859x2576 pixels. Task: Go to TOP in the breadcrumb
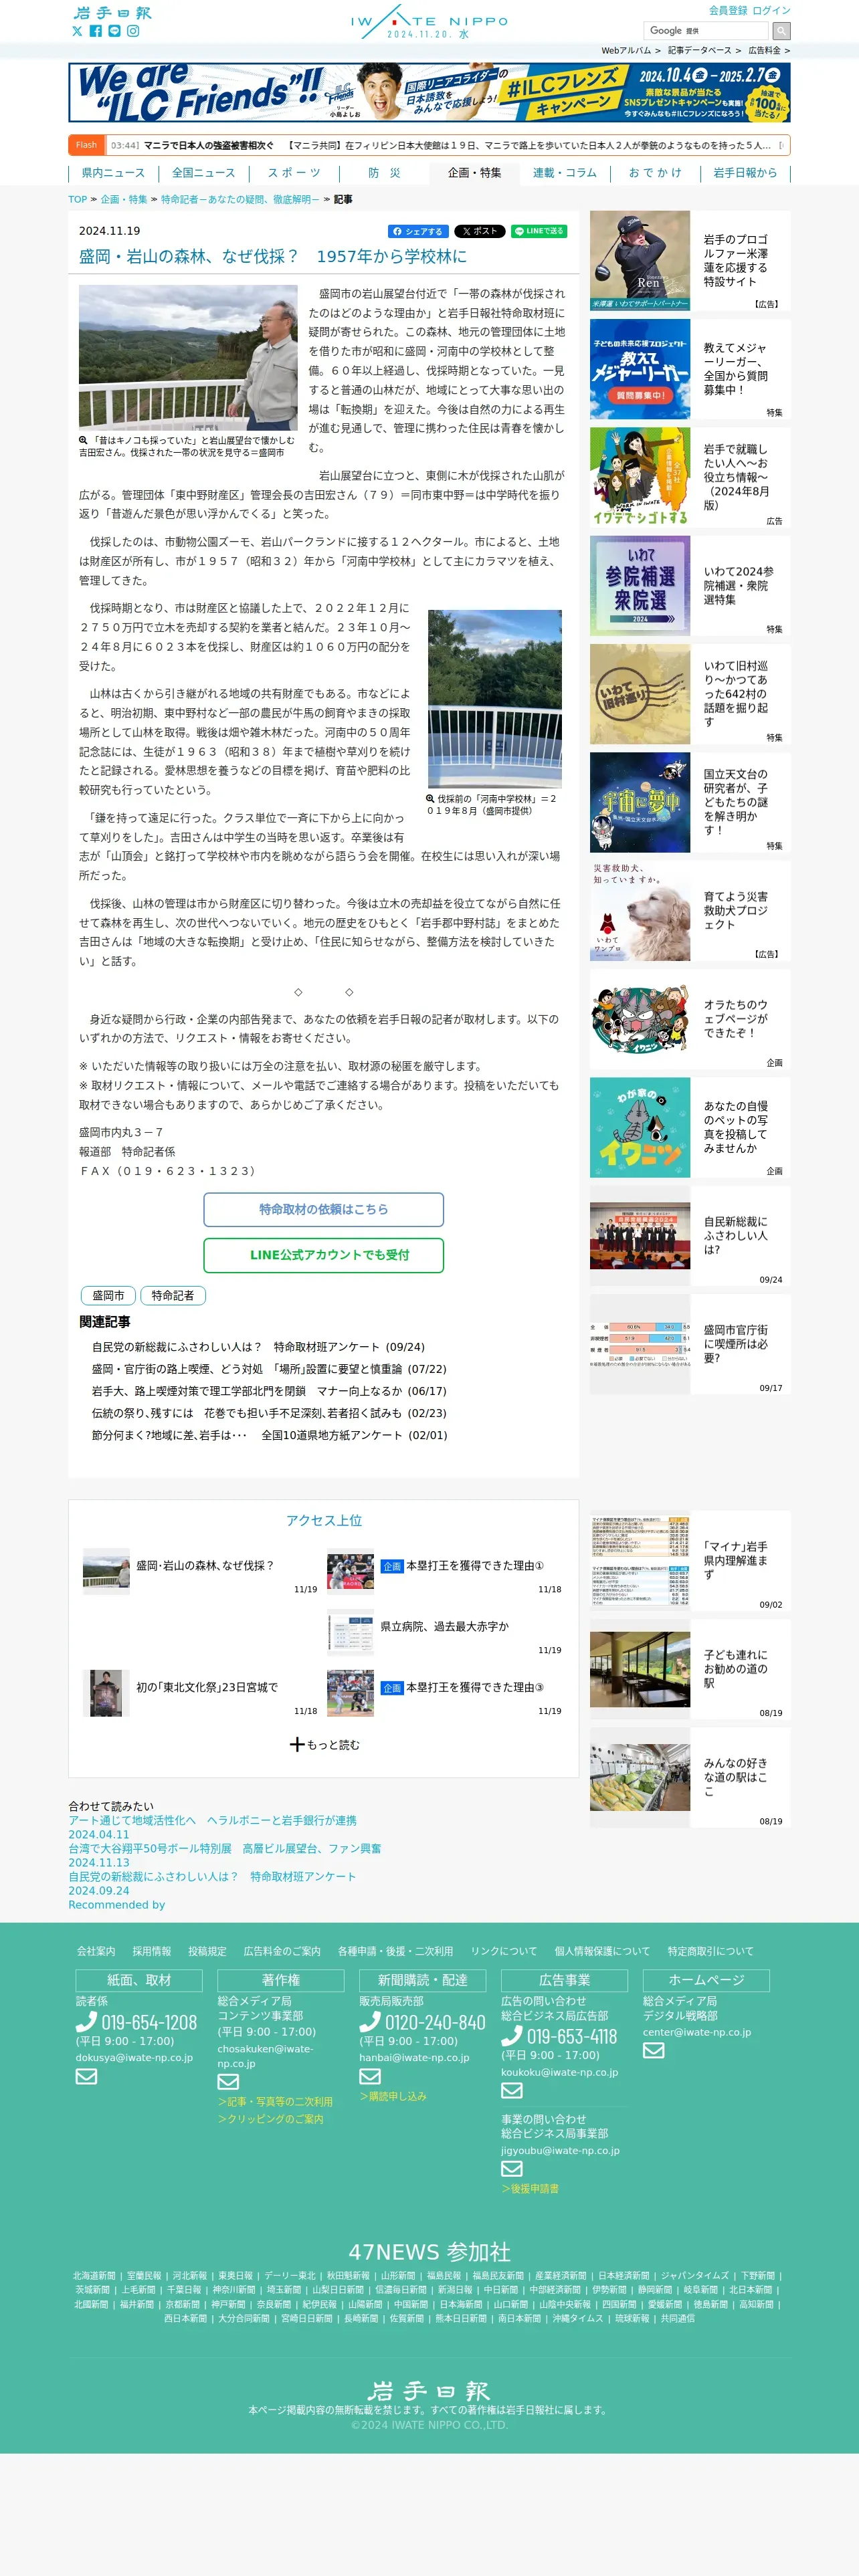pos(77,199)
